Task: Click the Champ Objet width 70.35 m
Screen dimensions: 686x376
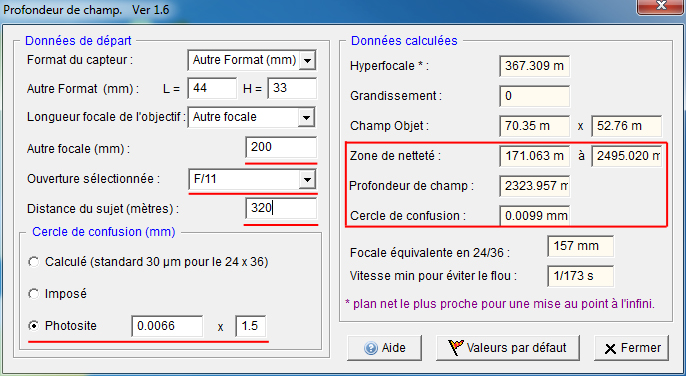Action: coord(535,126)
